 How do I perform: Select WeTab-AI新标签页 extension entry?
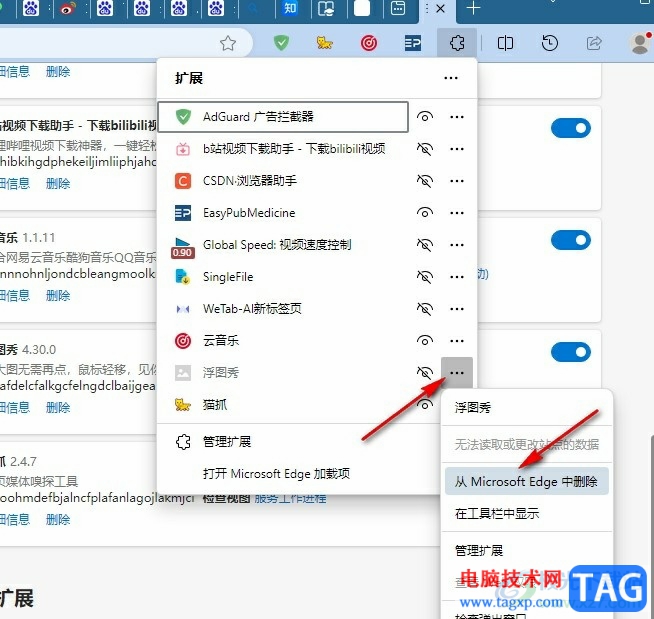pos(283,309)
